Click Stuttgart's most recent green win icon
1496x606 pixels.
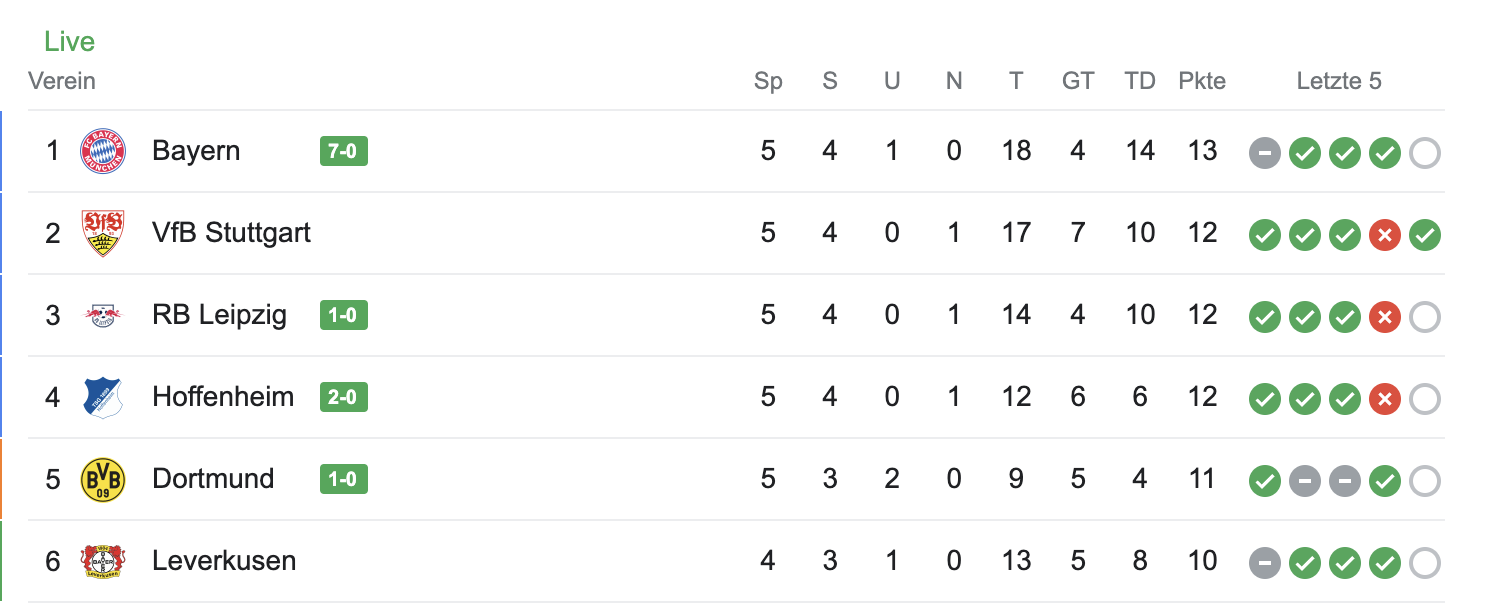1425,236
